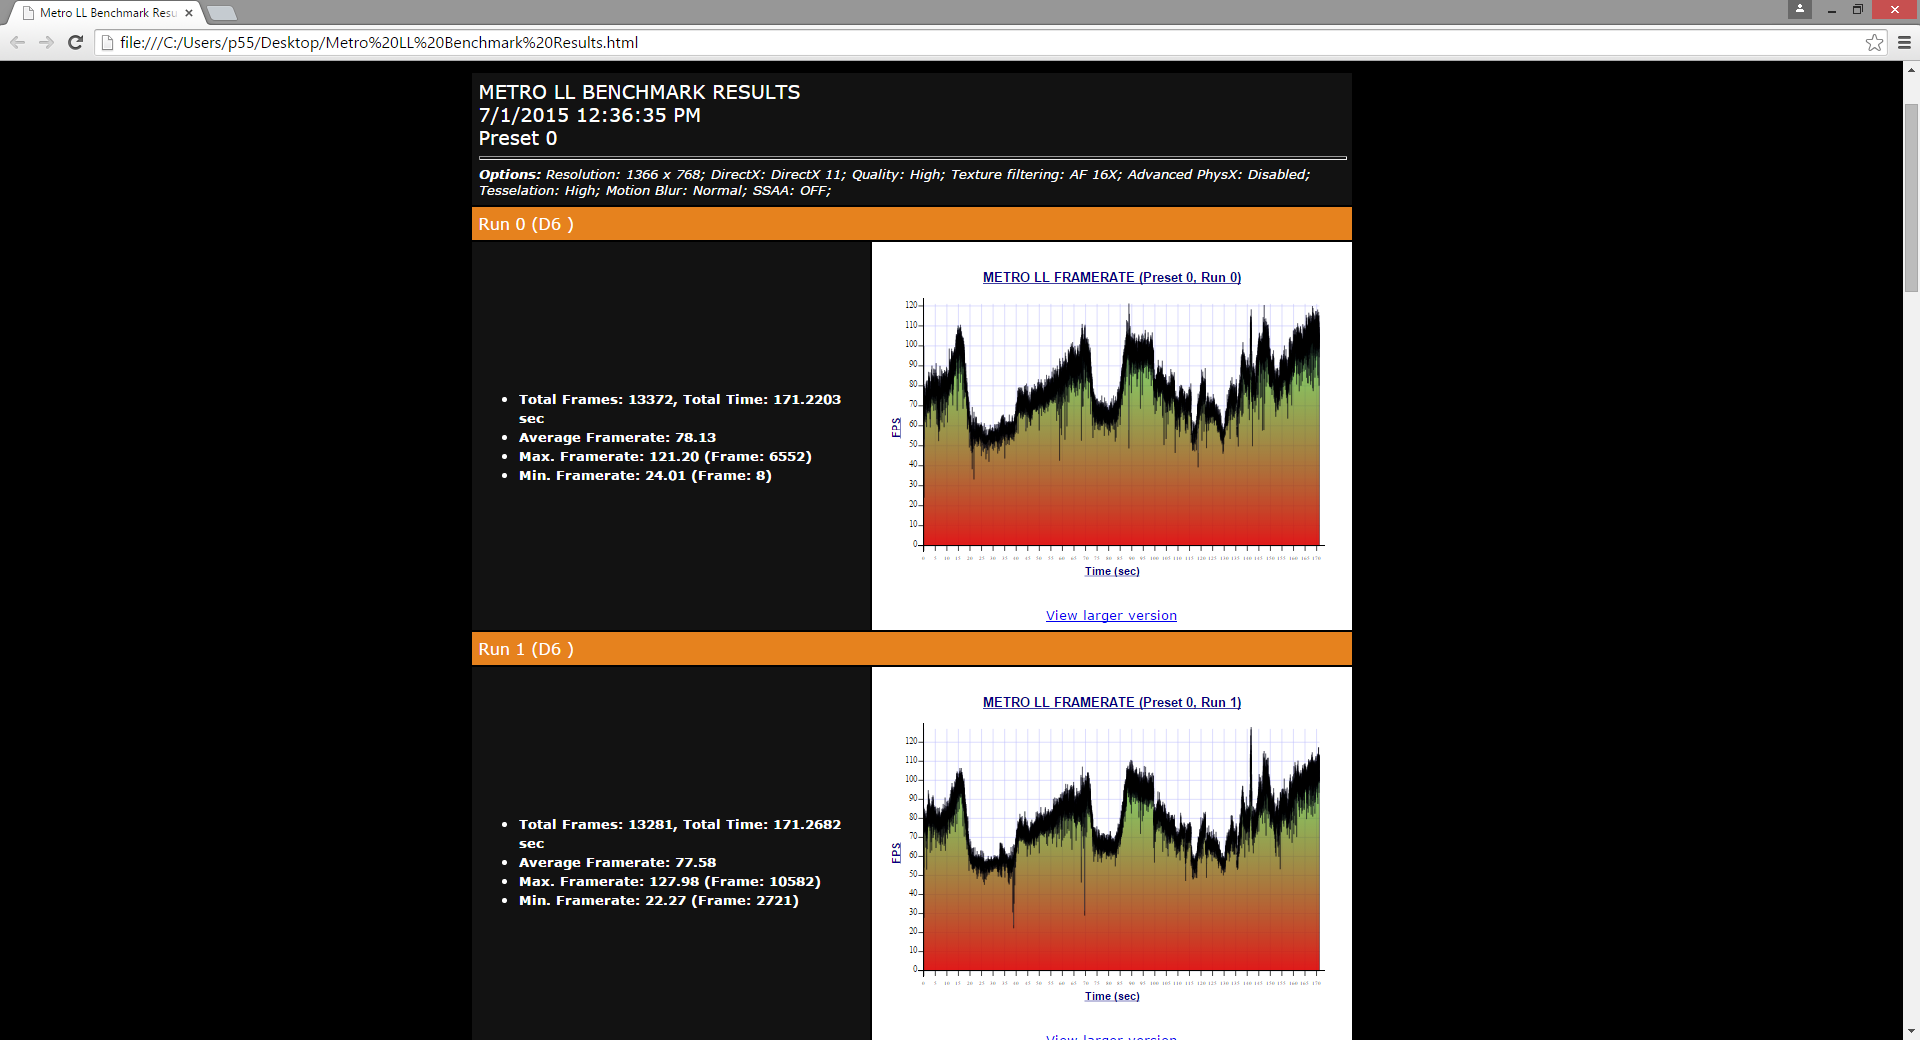The width and height of the screenshot is (1920, 1040).
Task: Click the page file icon in address bar
Action: tap(108, 42)
